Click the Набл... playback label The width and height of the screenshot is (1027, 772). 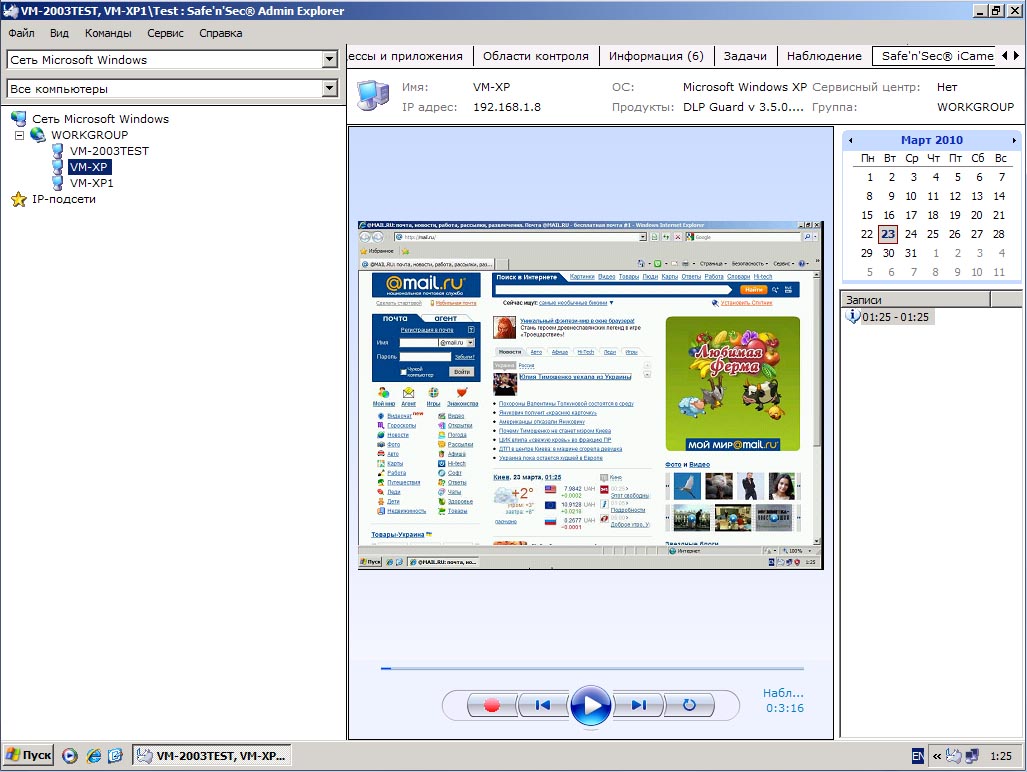click(783, 693)
